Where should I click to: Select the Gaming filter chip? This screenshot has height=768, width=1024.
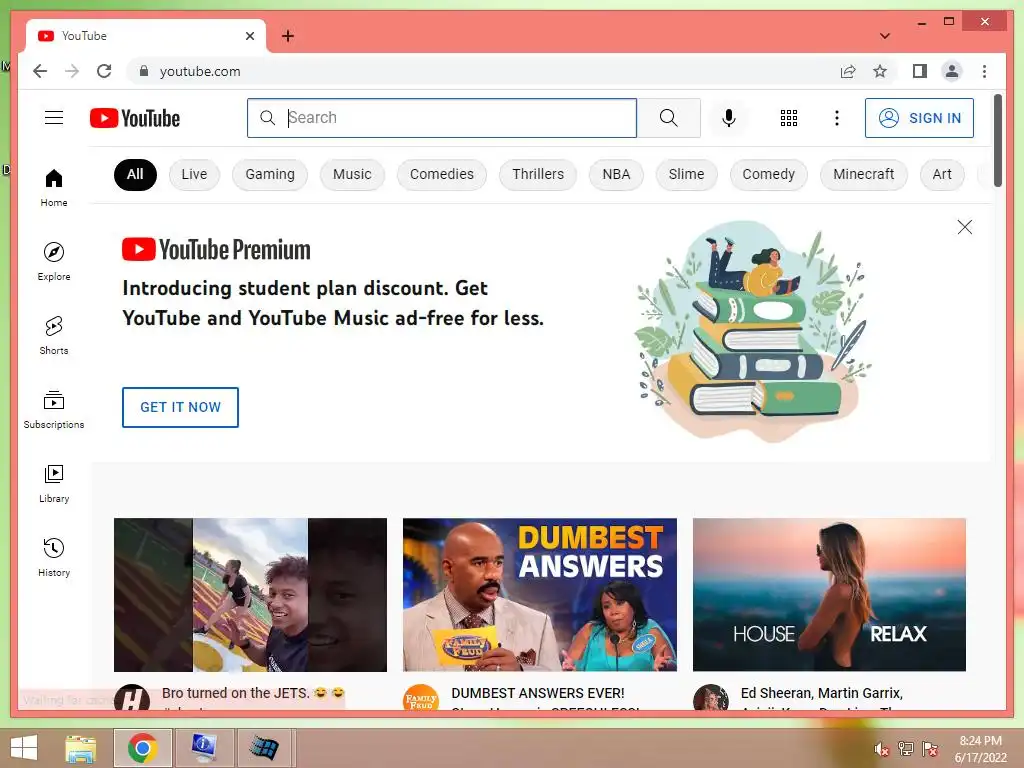270,174
